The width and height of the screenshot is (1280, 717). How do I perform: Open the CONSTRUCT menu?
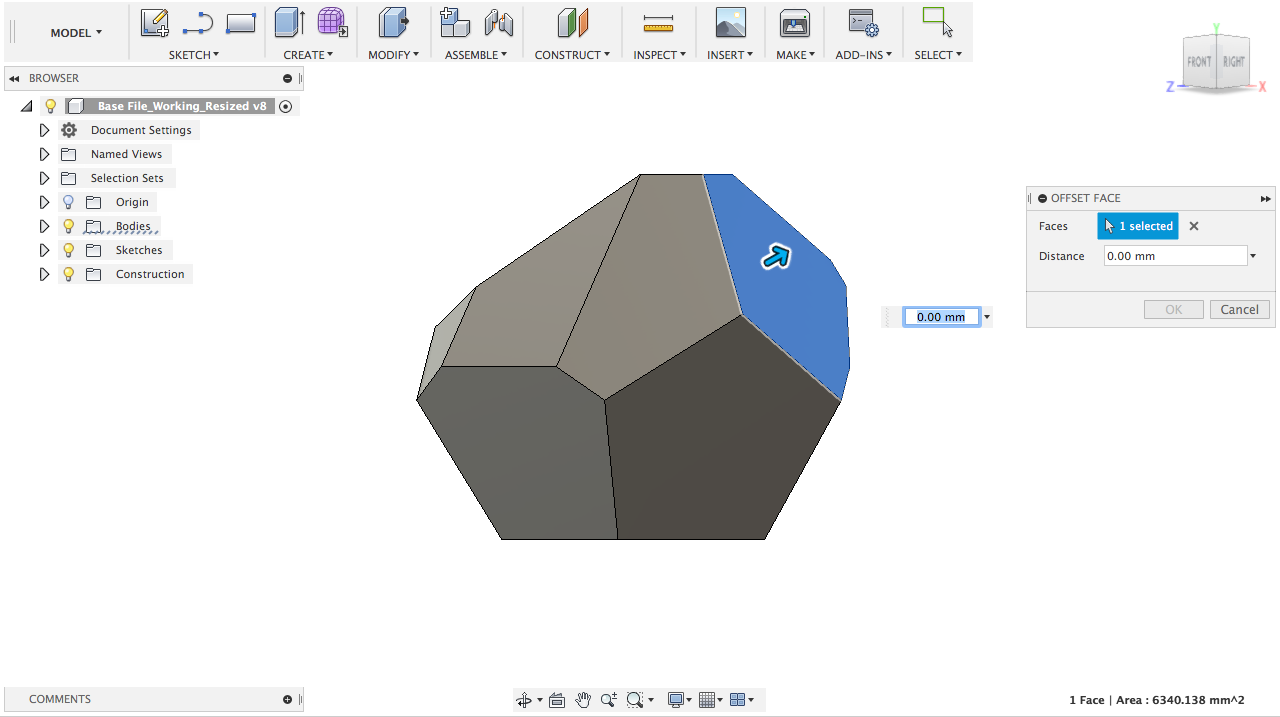coord(571,55)
